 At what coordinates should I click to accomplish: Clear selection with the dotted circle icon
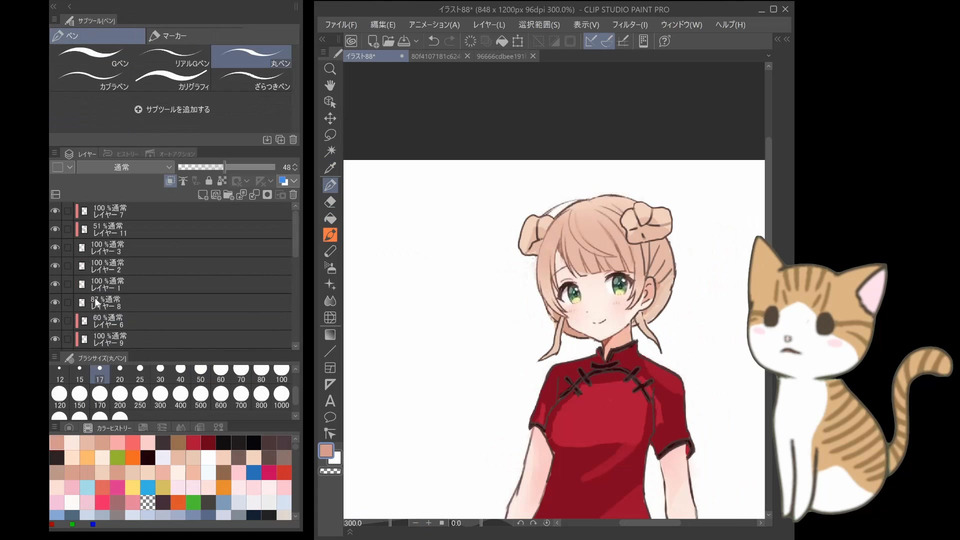coord(470,41)
